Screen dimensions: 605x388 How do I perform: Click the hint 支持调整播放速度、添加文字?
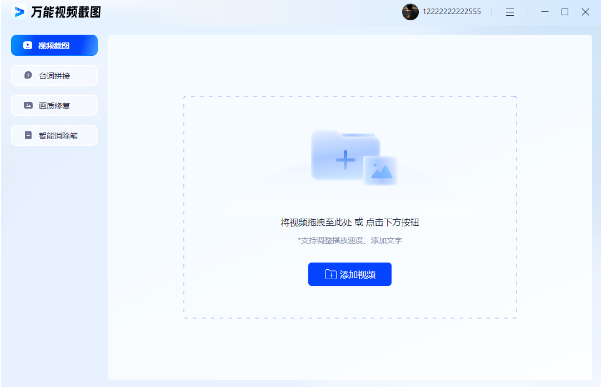pos(350,241)
